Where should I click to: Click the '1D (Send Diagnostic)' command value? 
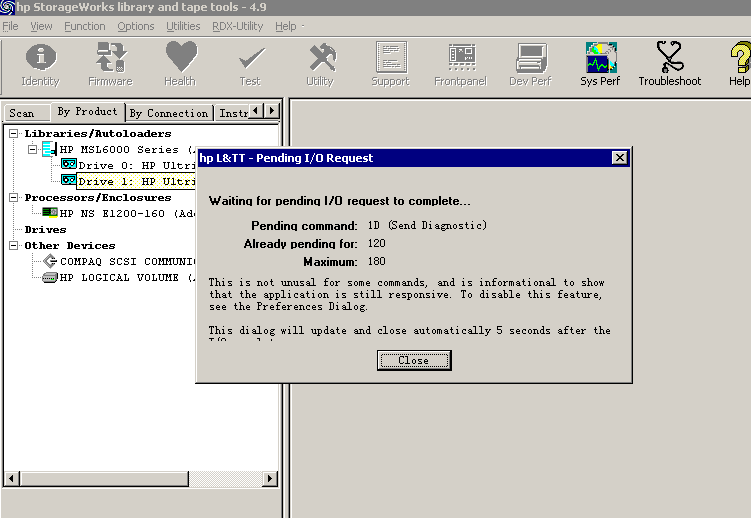427,225
